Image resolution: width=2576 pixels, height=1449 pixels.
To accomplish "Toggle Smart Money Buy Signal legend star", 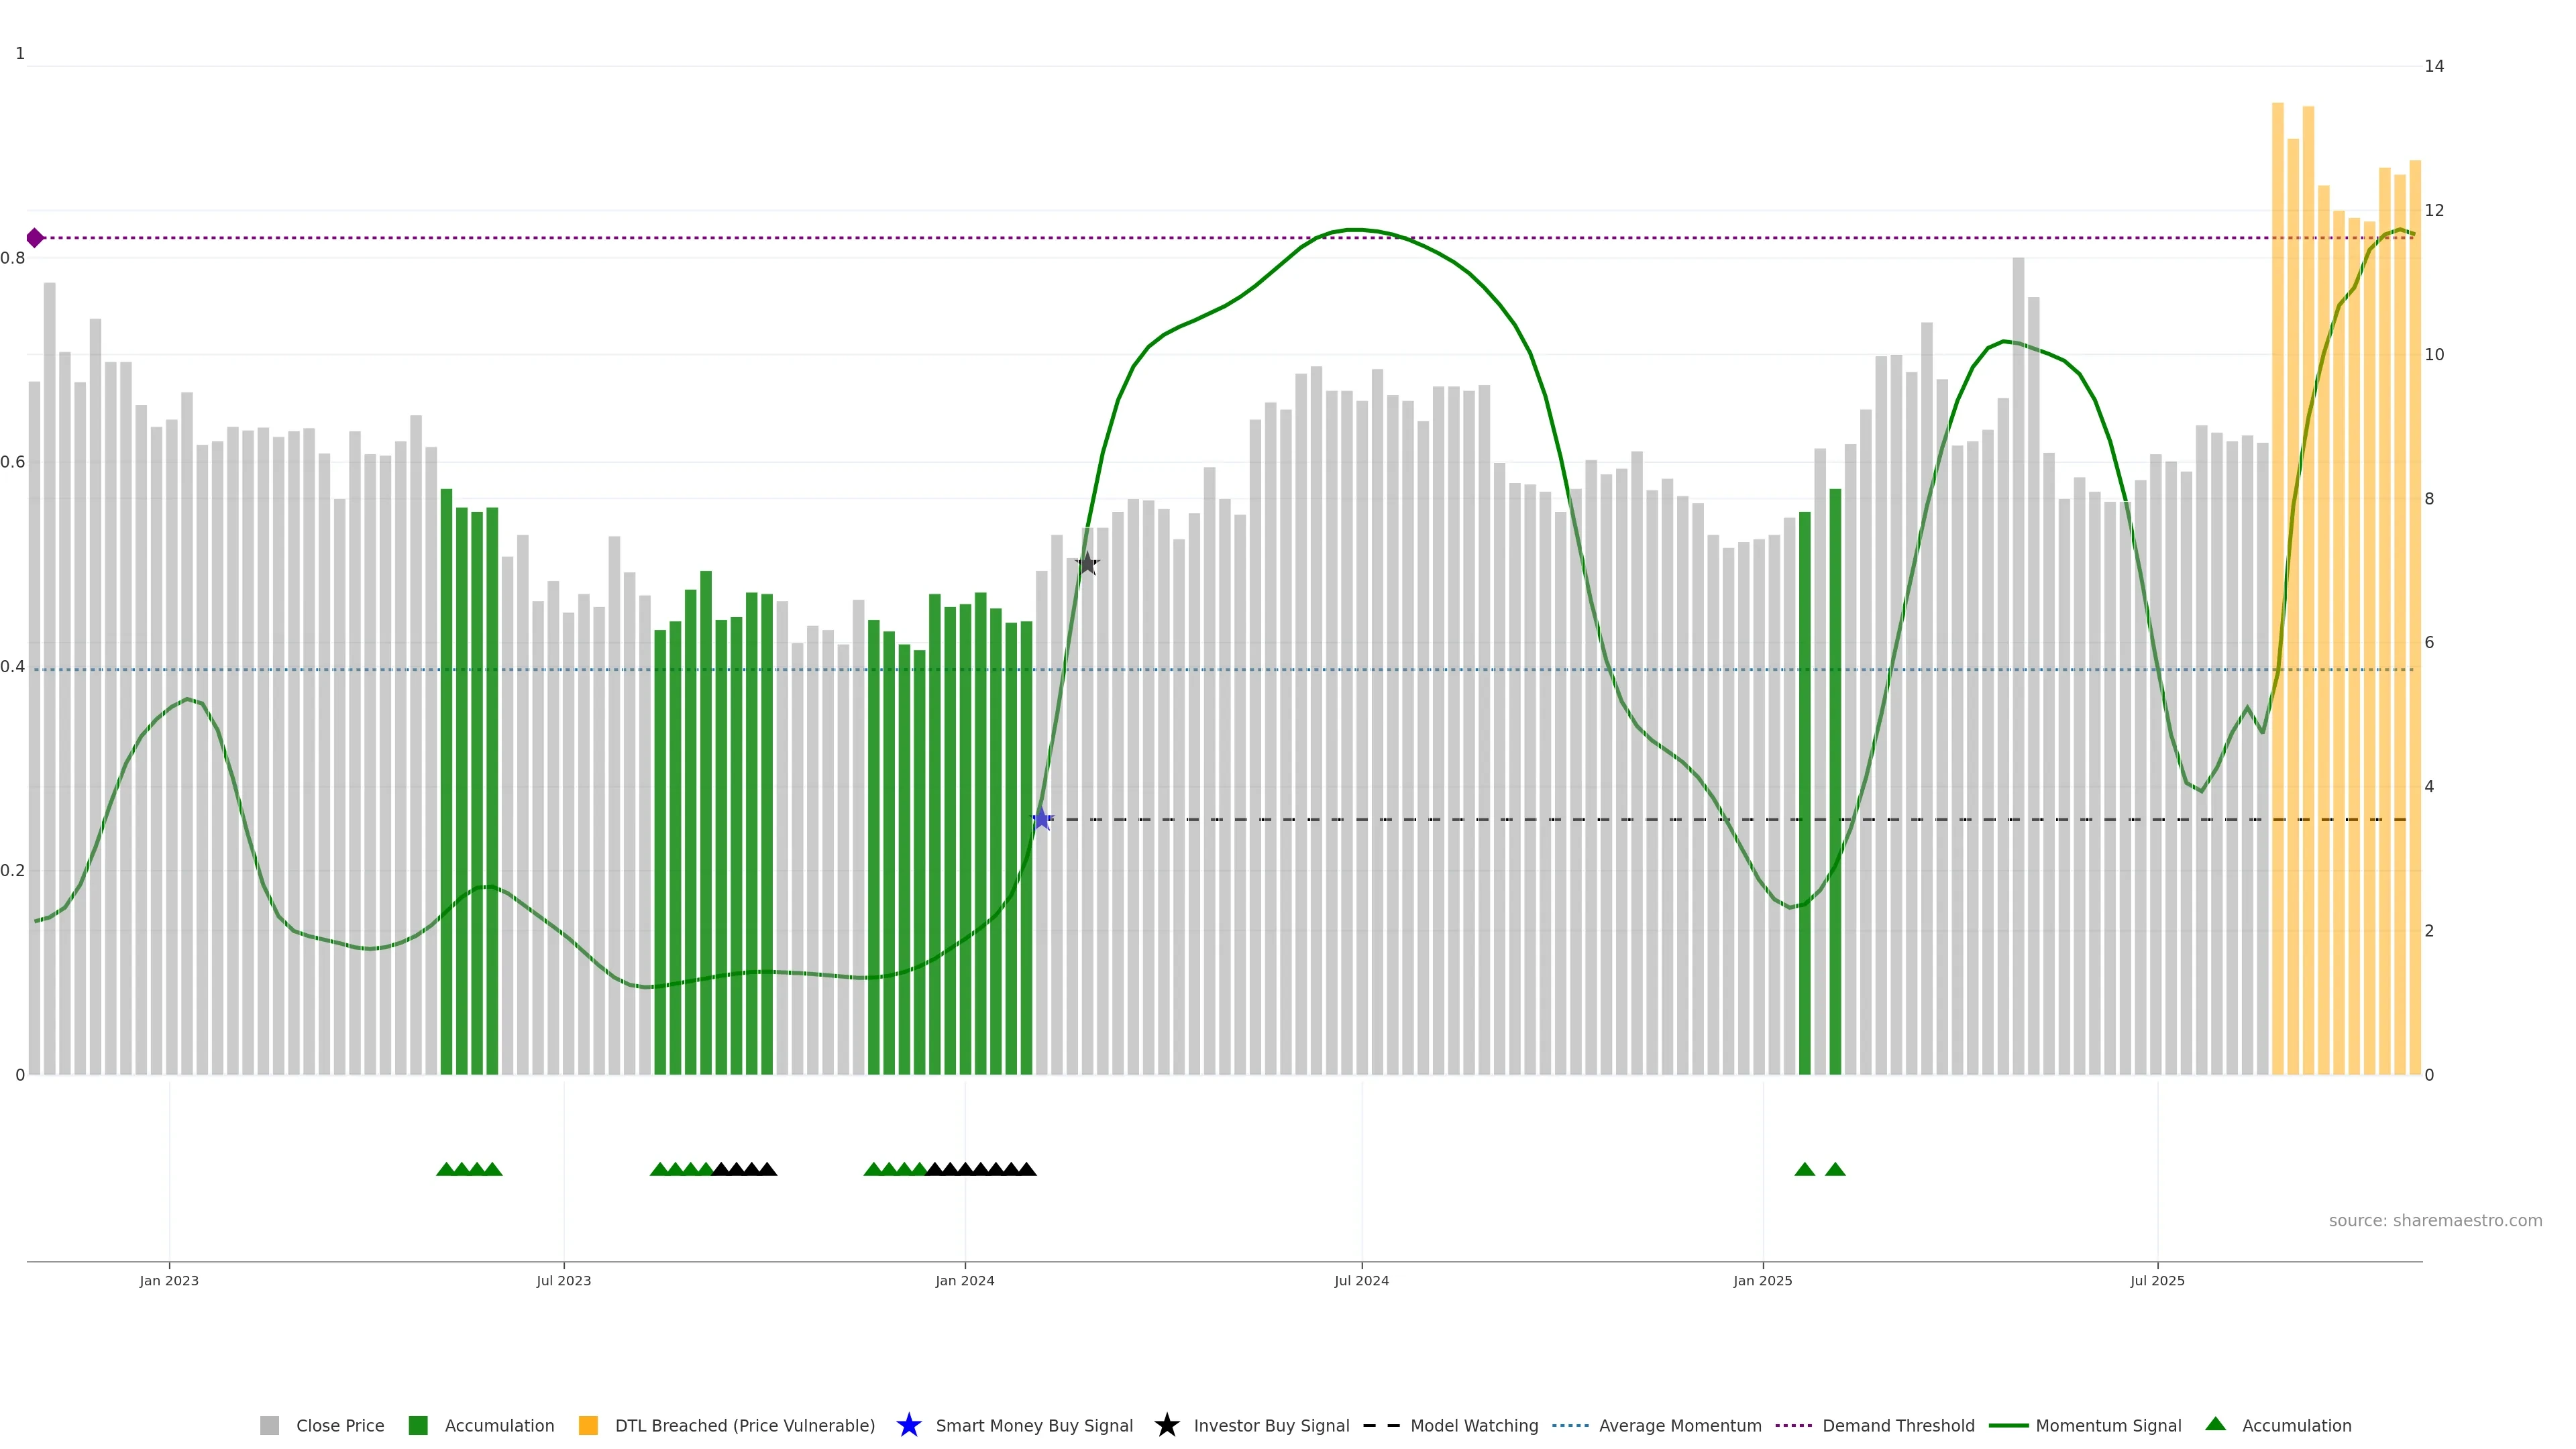I will (x=909, y=1425).
